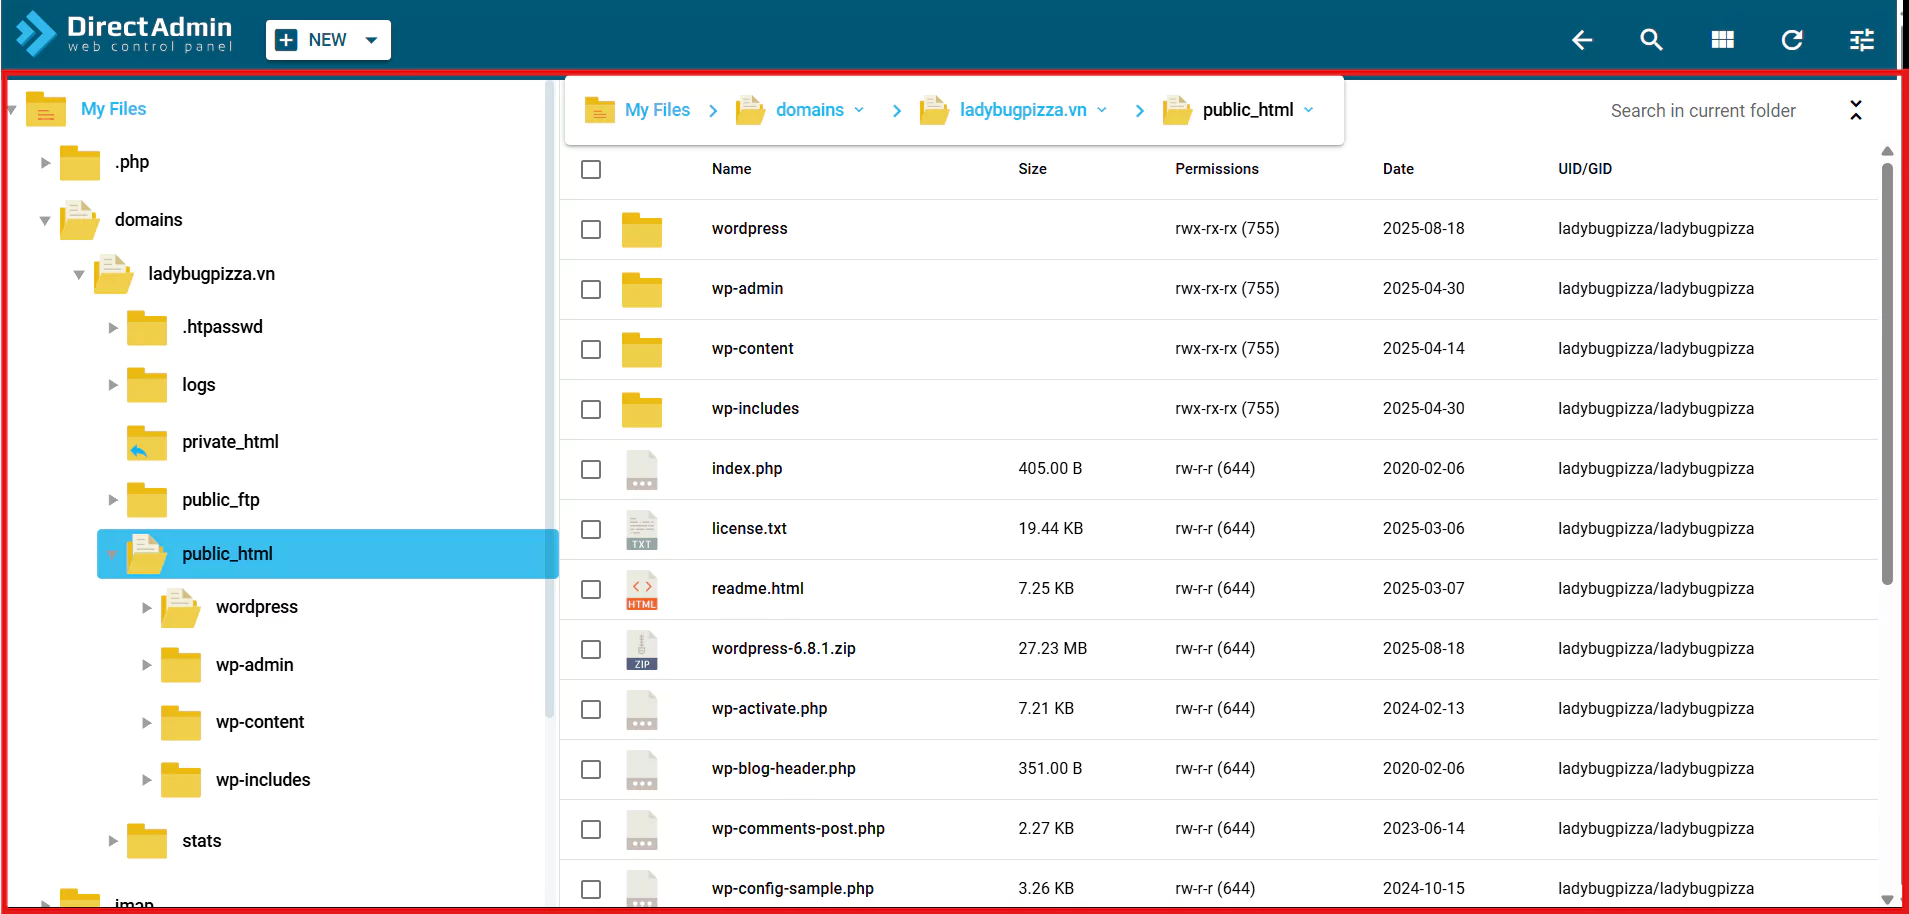Collapse the domains tree node
This screenshot has height=914, width=1909.
click(45, 221)
